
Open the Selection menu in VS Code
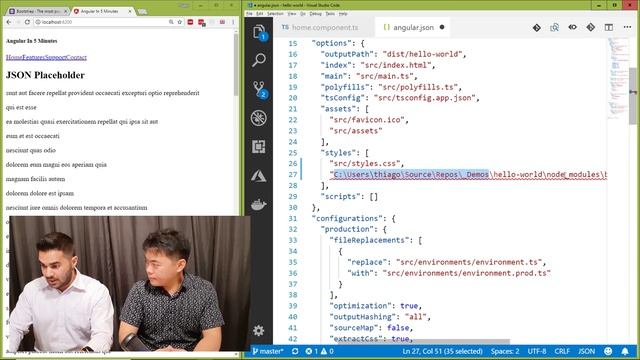pyautogui.click(x=275, y=14)
